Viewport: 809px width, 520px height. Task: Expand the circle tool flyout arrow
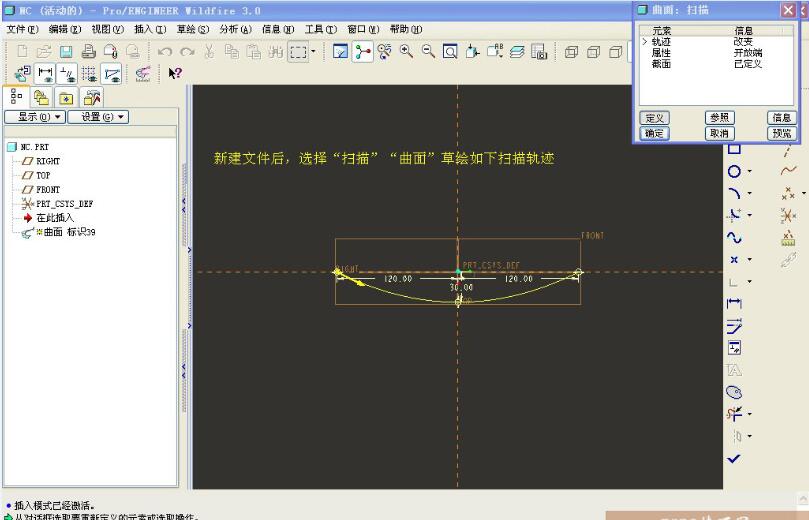click(749, 172)
